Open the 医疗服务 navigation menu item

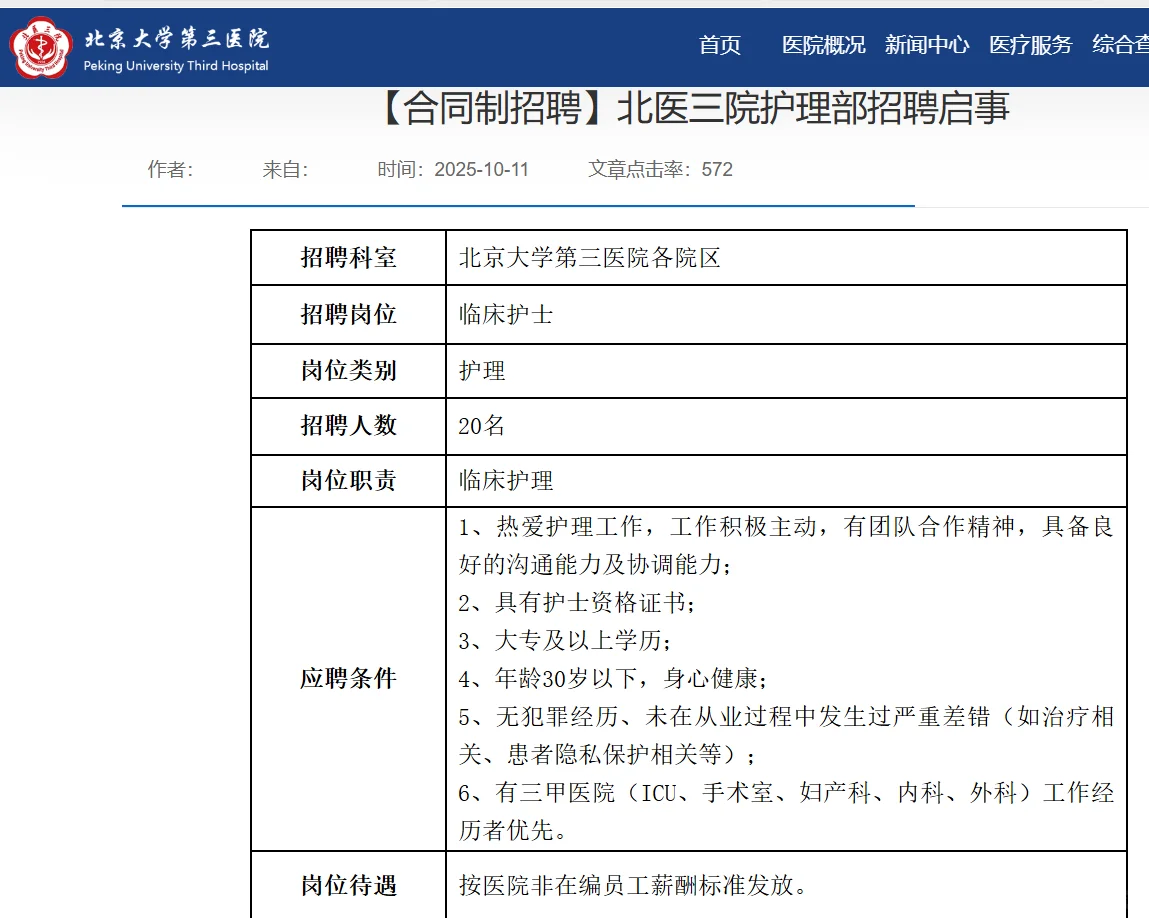coord(1030,45)
